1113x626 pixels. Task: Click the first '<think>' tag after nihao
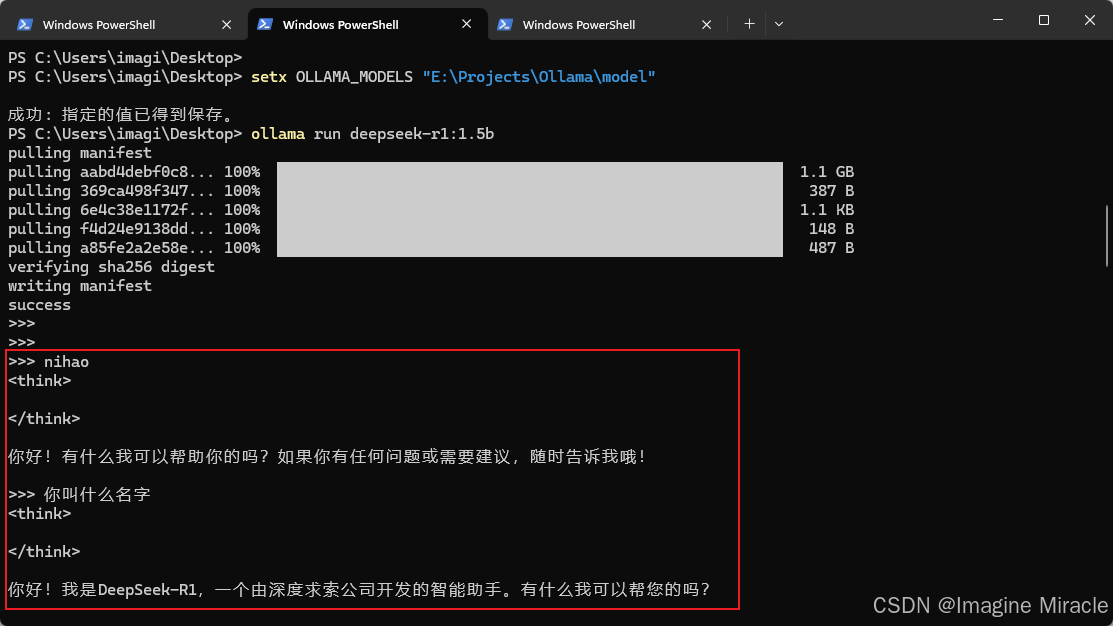[40, 381]
